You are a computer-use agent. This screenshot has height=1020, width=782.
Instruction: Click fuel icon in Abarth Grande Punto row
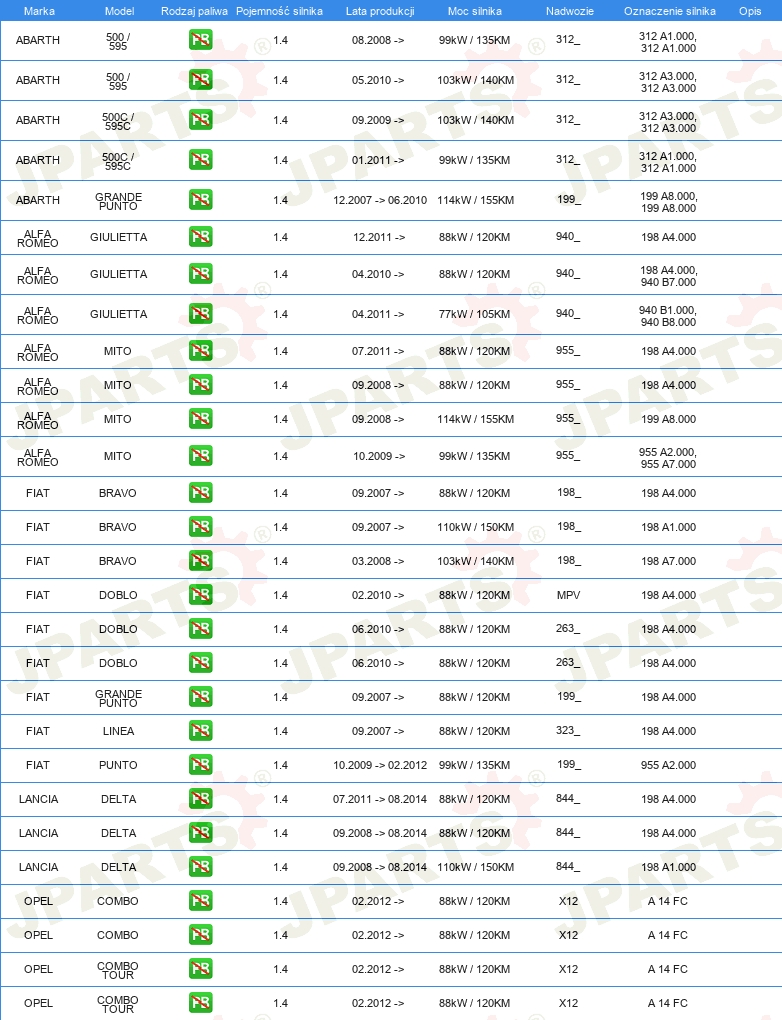201,200
